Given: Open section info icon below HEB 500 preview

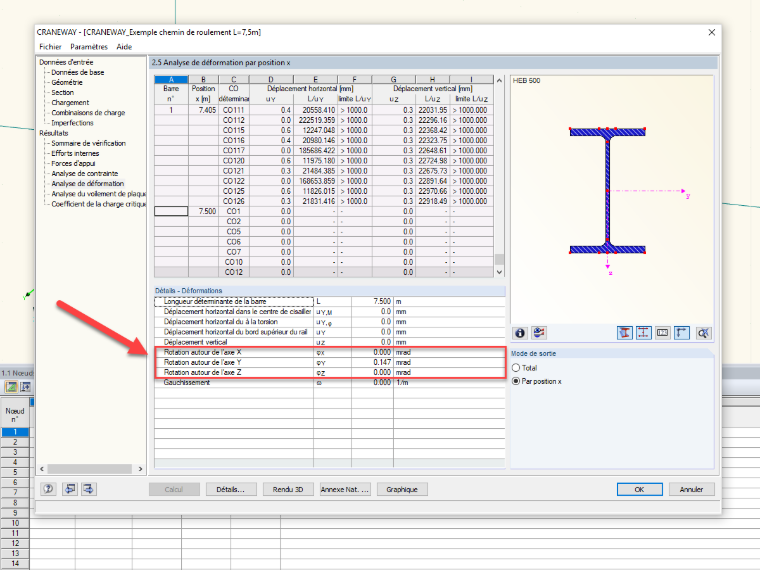Looking at the screenshot, I should tap(520, 333).
